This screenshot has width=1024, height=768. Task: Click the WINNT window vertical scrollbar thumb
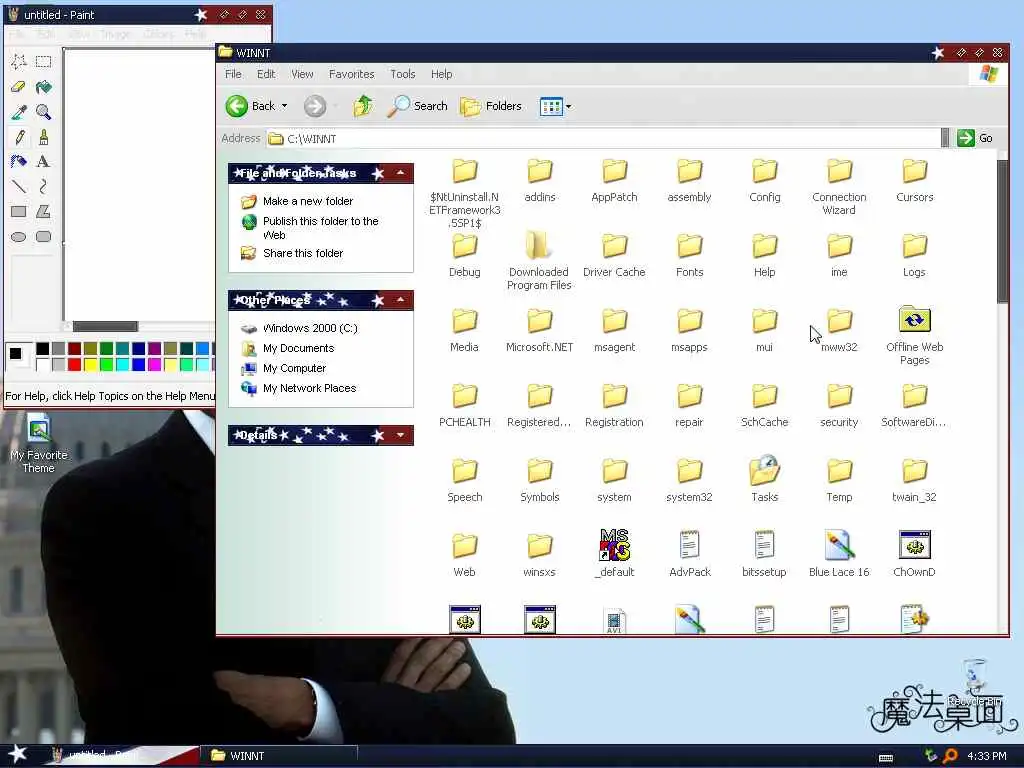click(1002, 231)
